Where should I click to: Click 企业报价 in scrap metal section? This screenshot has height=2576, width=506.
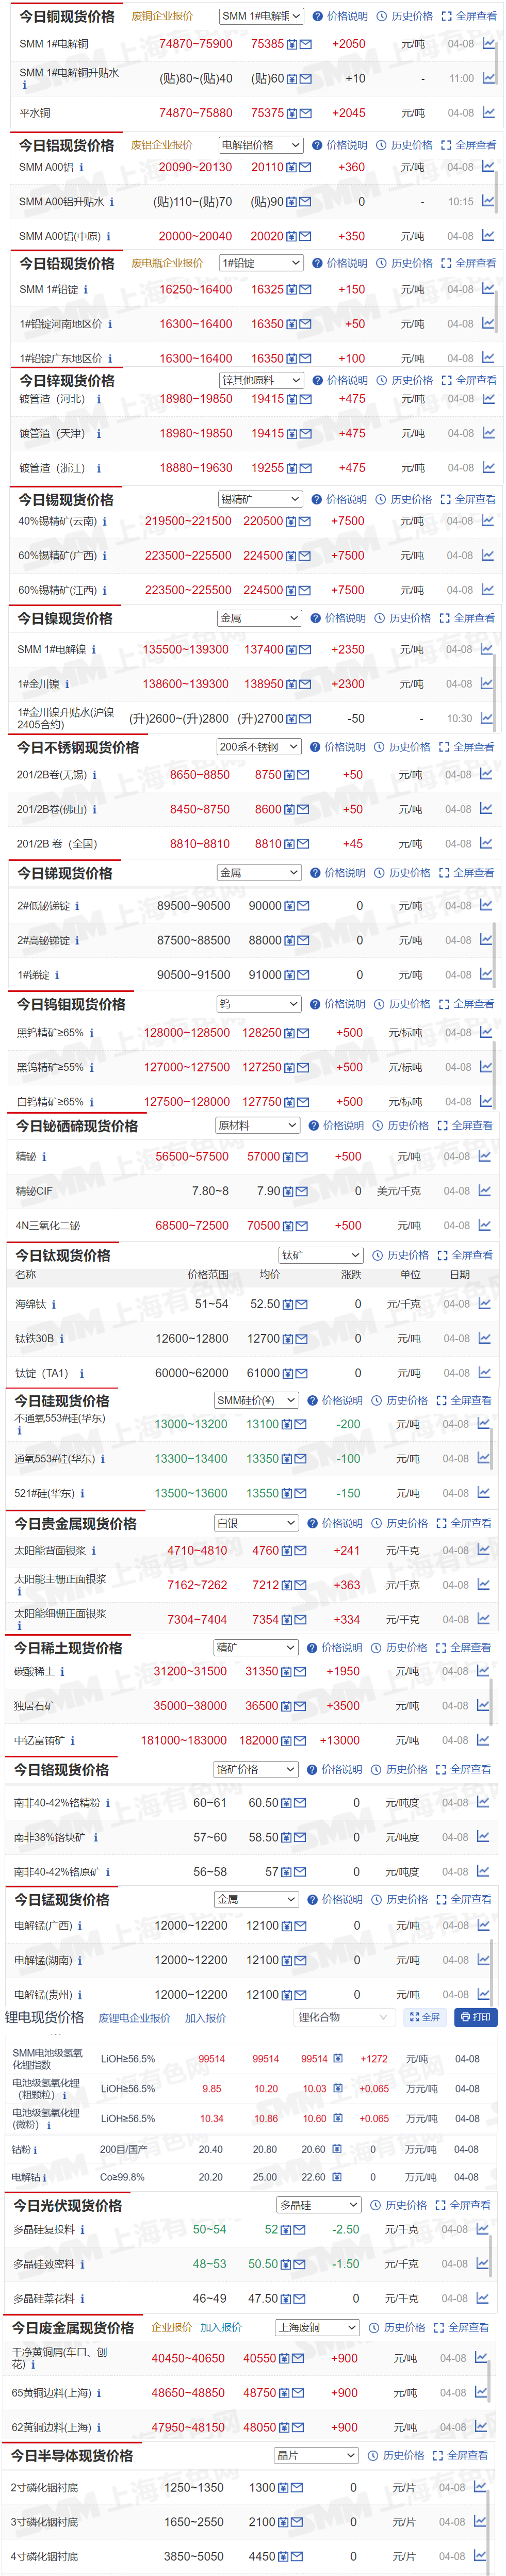[171, 2328]
